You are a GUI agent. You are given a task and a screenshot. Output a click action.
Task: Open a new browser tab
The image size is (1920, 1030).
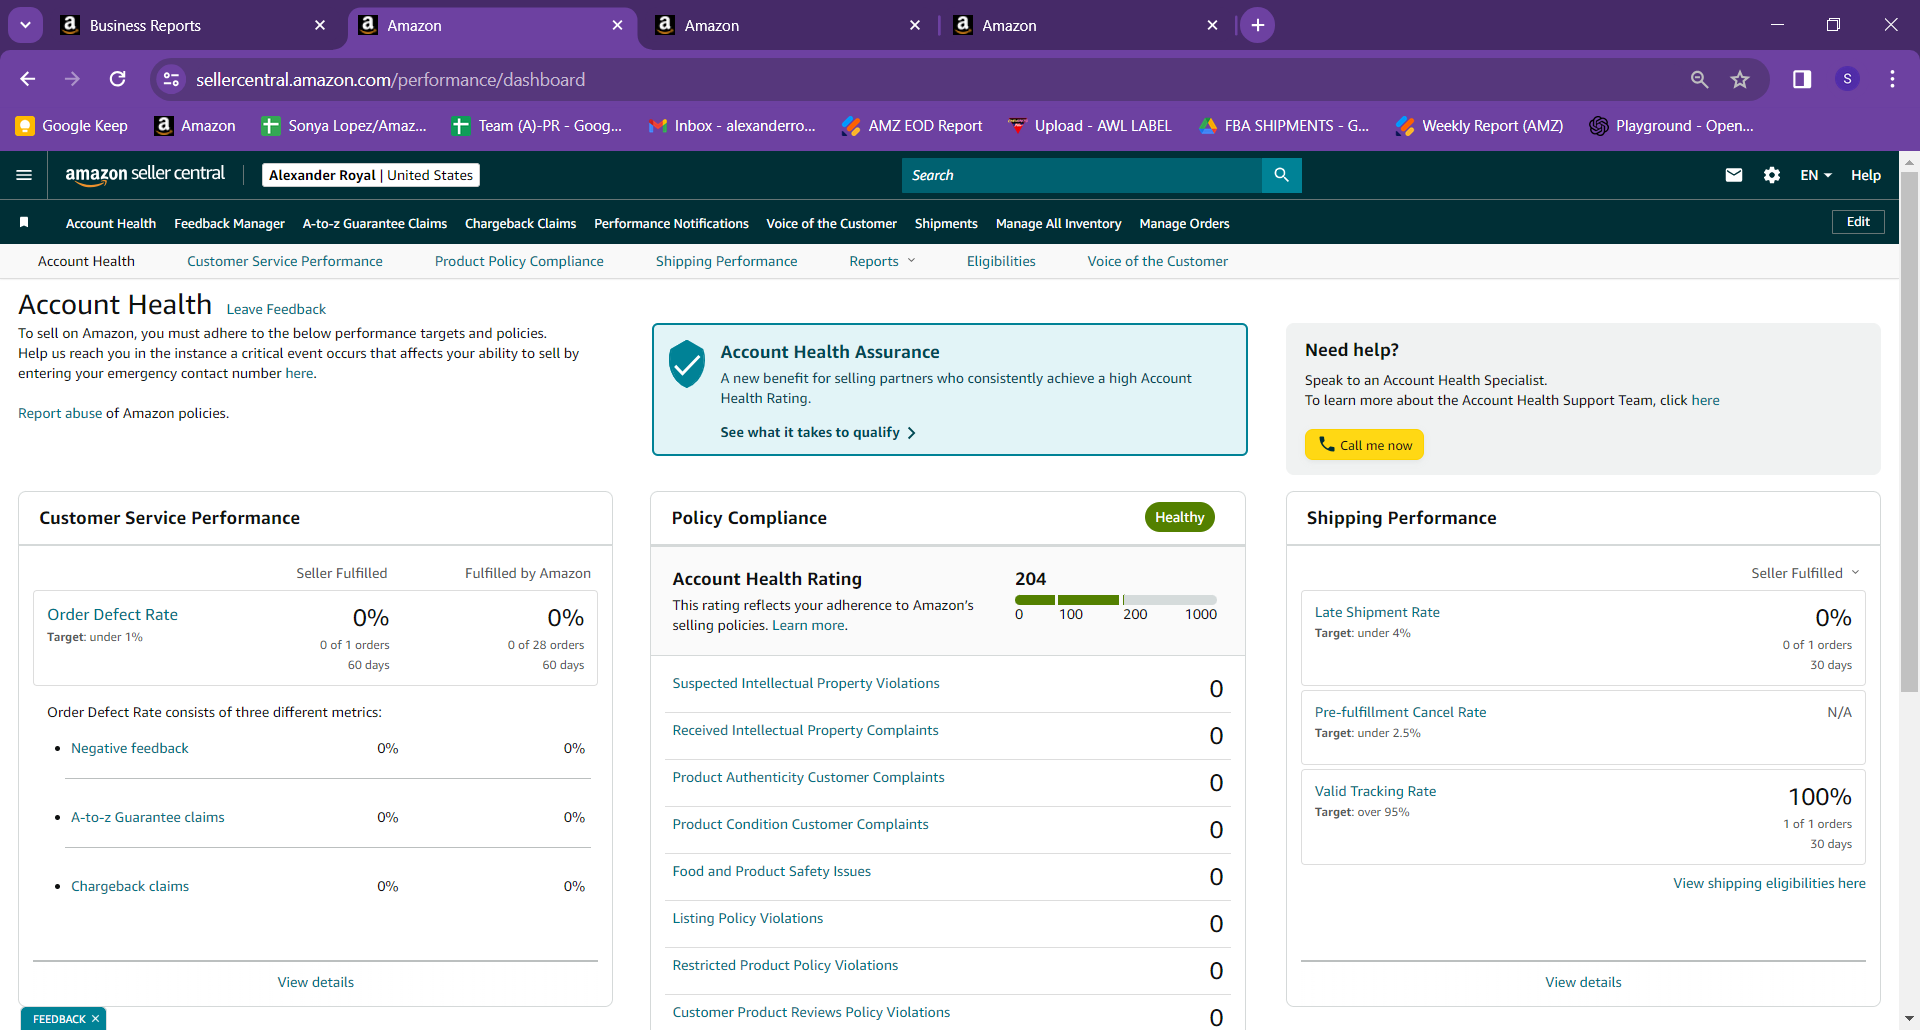point(1257,25)
